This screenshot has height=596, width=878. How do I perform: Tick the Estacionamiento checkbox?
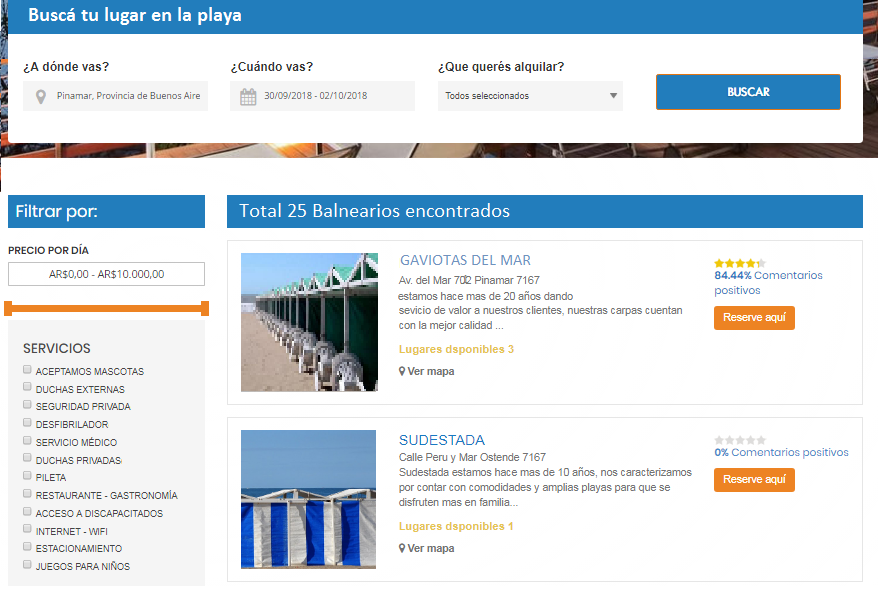point(27,547)
